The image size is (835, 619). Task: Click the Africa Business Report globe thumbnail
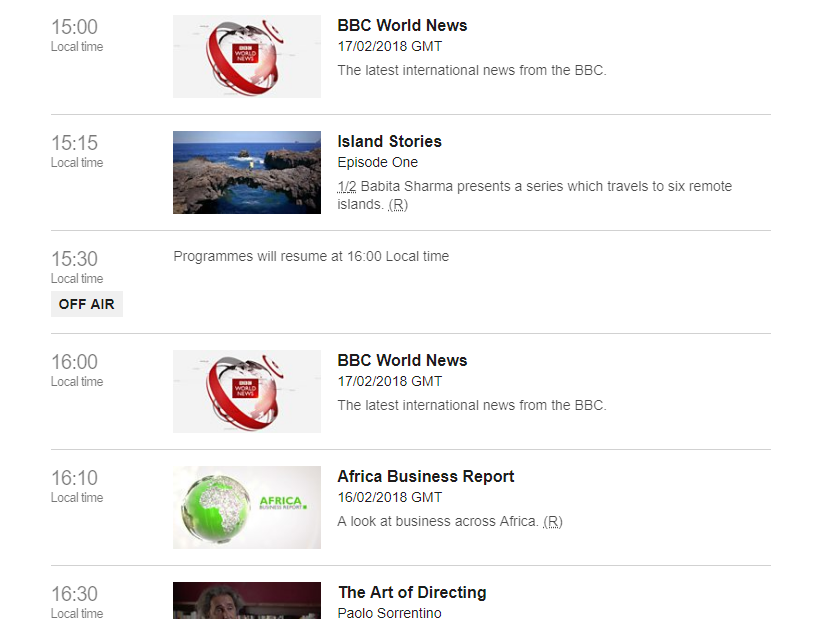pos(247,508)
